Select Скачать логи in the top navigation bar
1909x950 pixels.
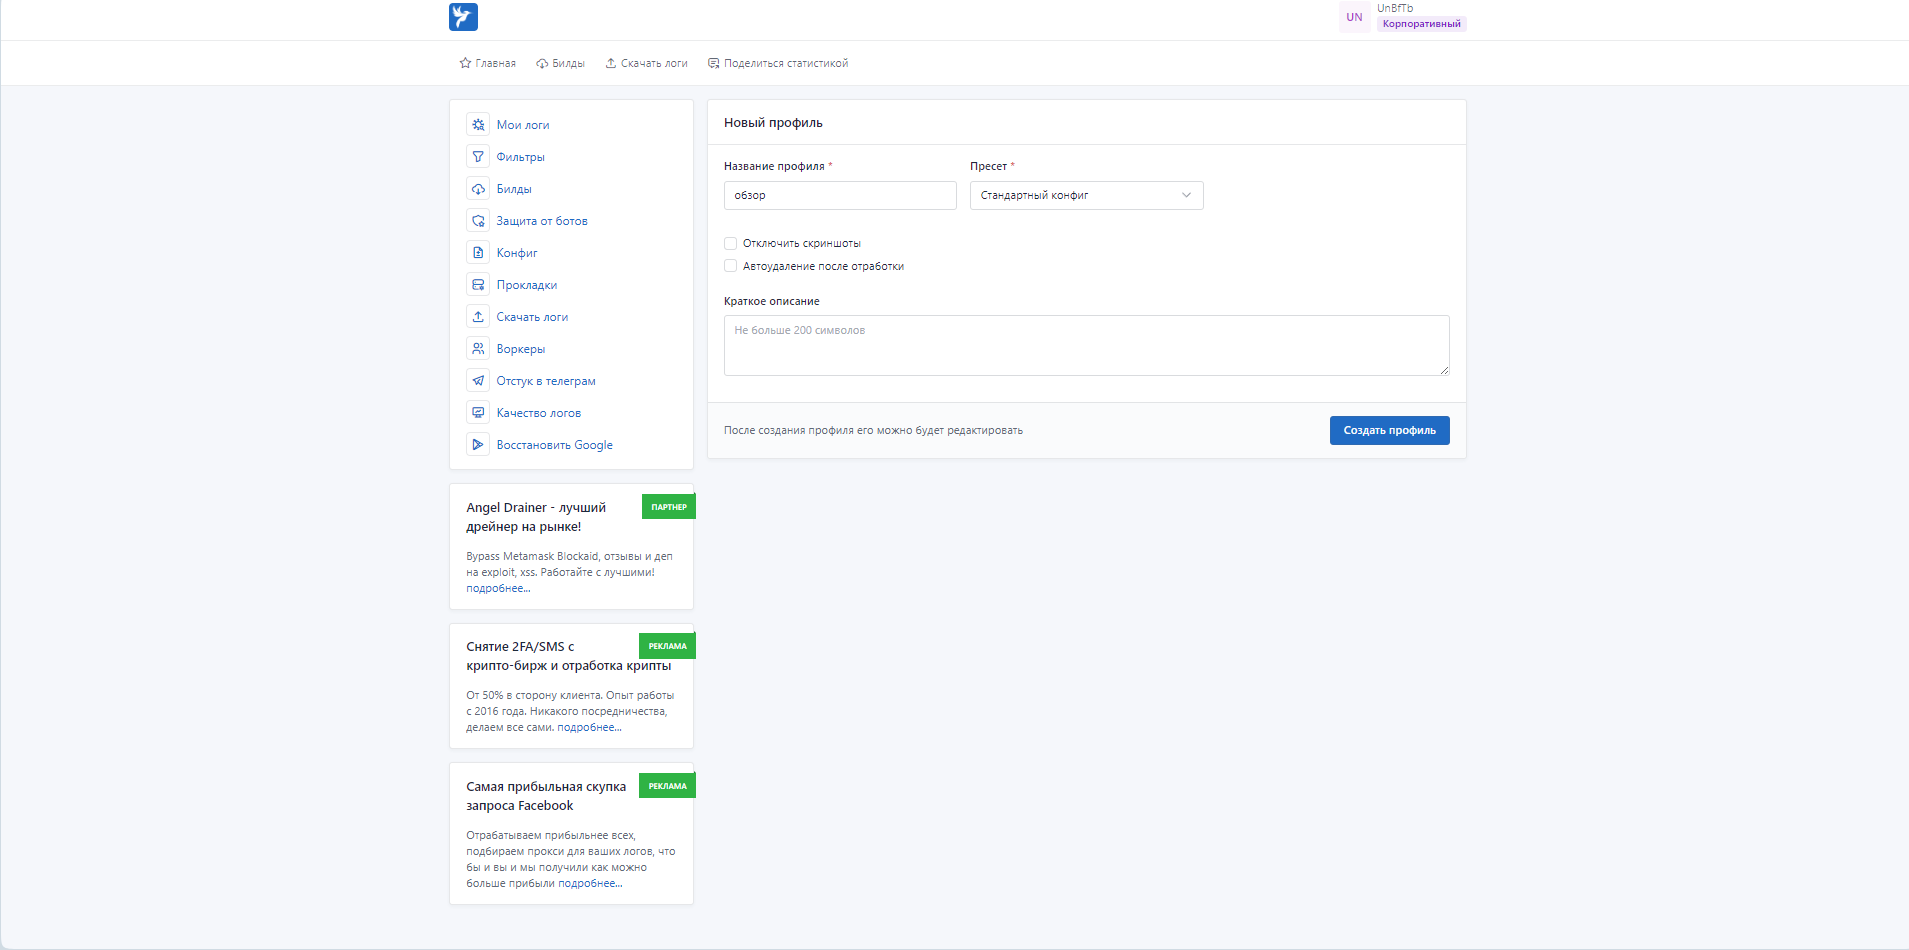(646, 63)
